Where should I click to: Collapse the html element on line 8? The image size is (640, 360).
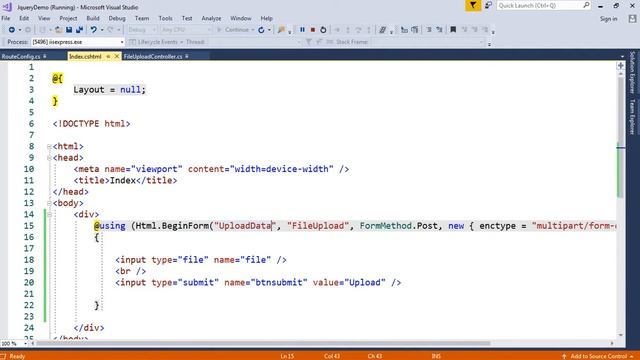point(49,146)
